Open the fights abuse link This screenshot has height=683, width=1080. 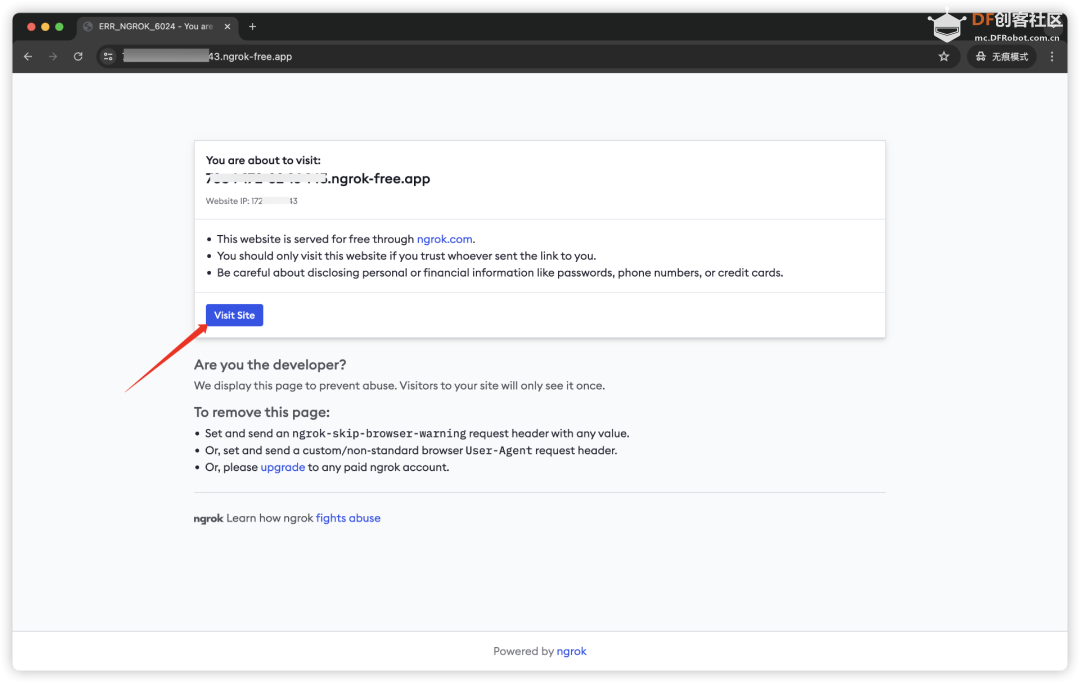click(348, 518)
